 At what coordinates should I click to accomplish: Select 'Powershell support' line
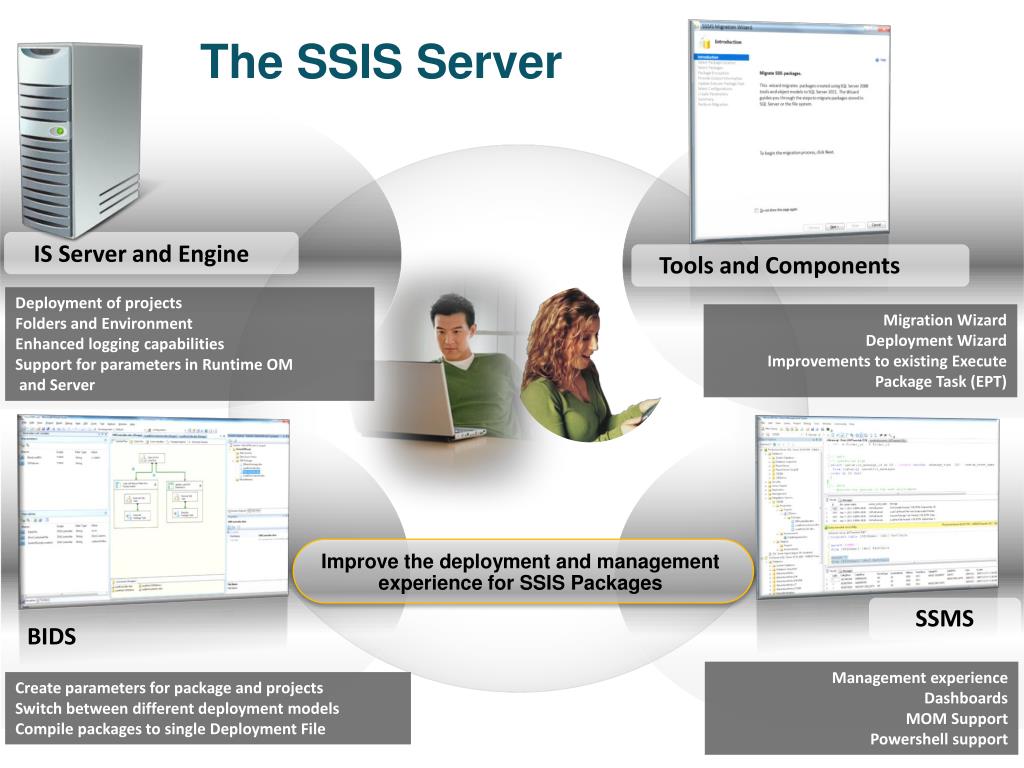coord(938,739)
